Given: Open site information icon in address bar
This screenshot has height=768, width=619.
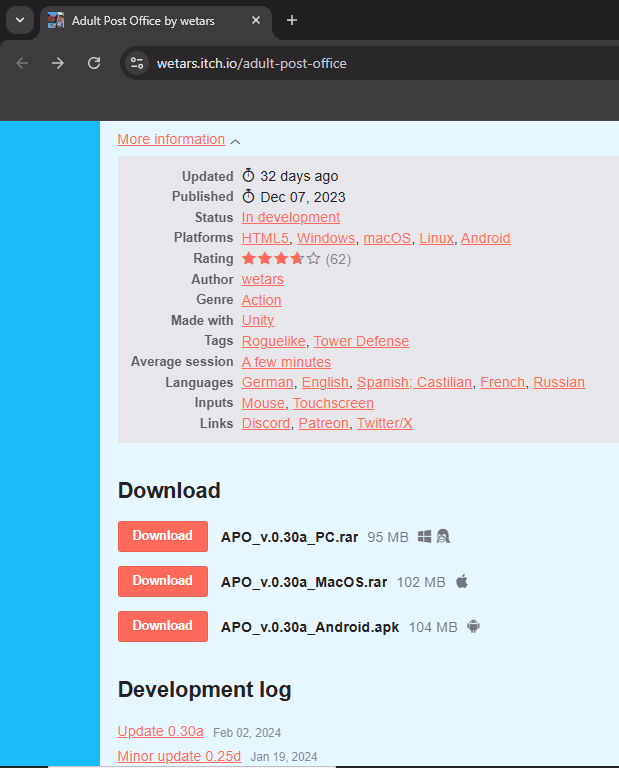Looking at the screenshot, I should pos(137,63).
